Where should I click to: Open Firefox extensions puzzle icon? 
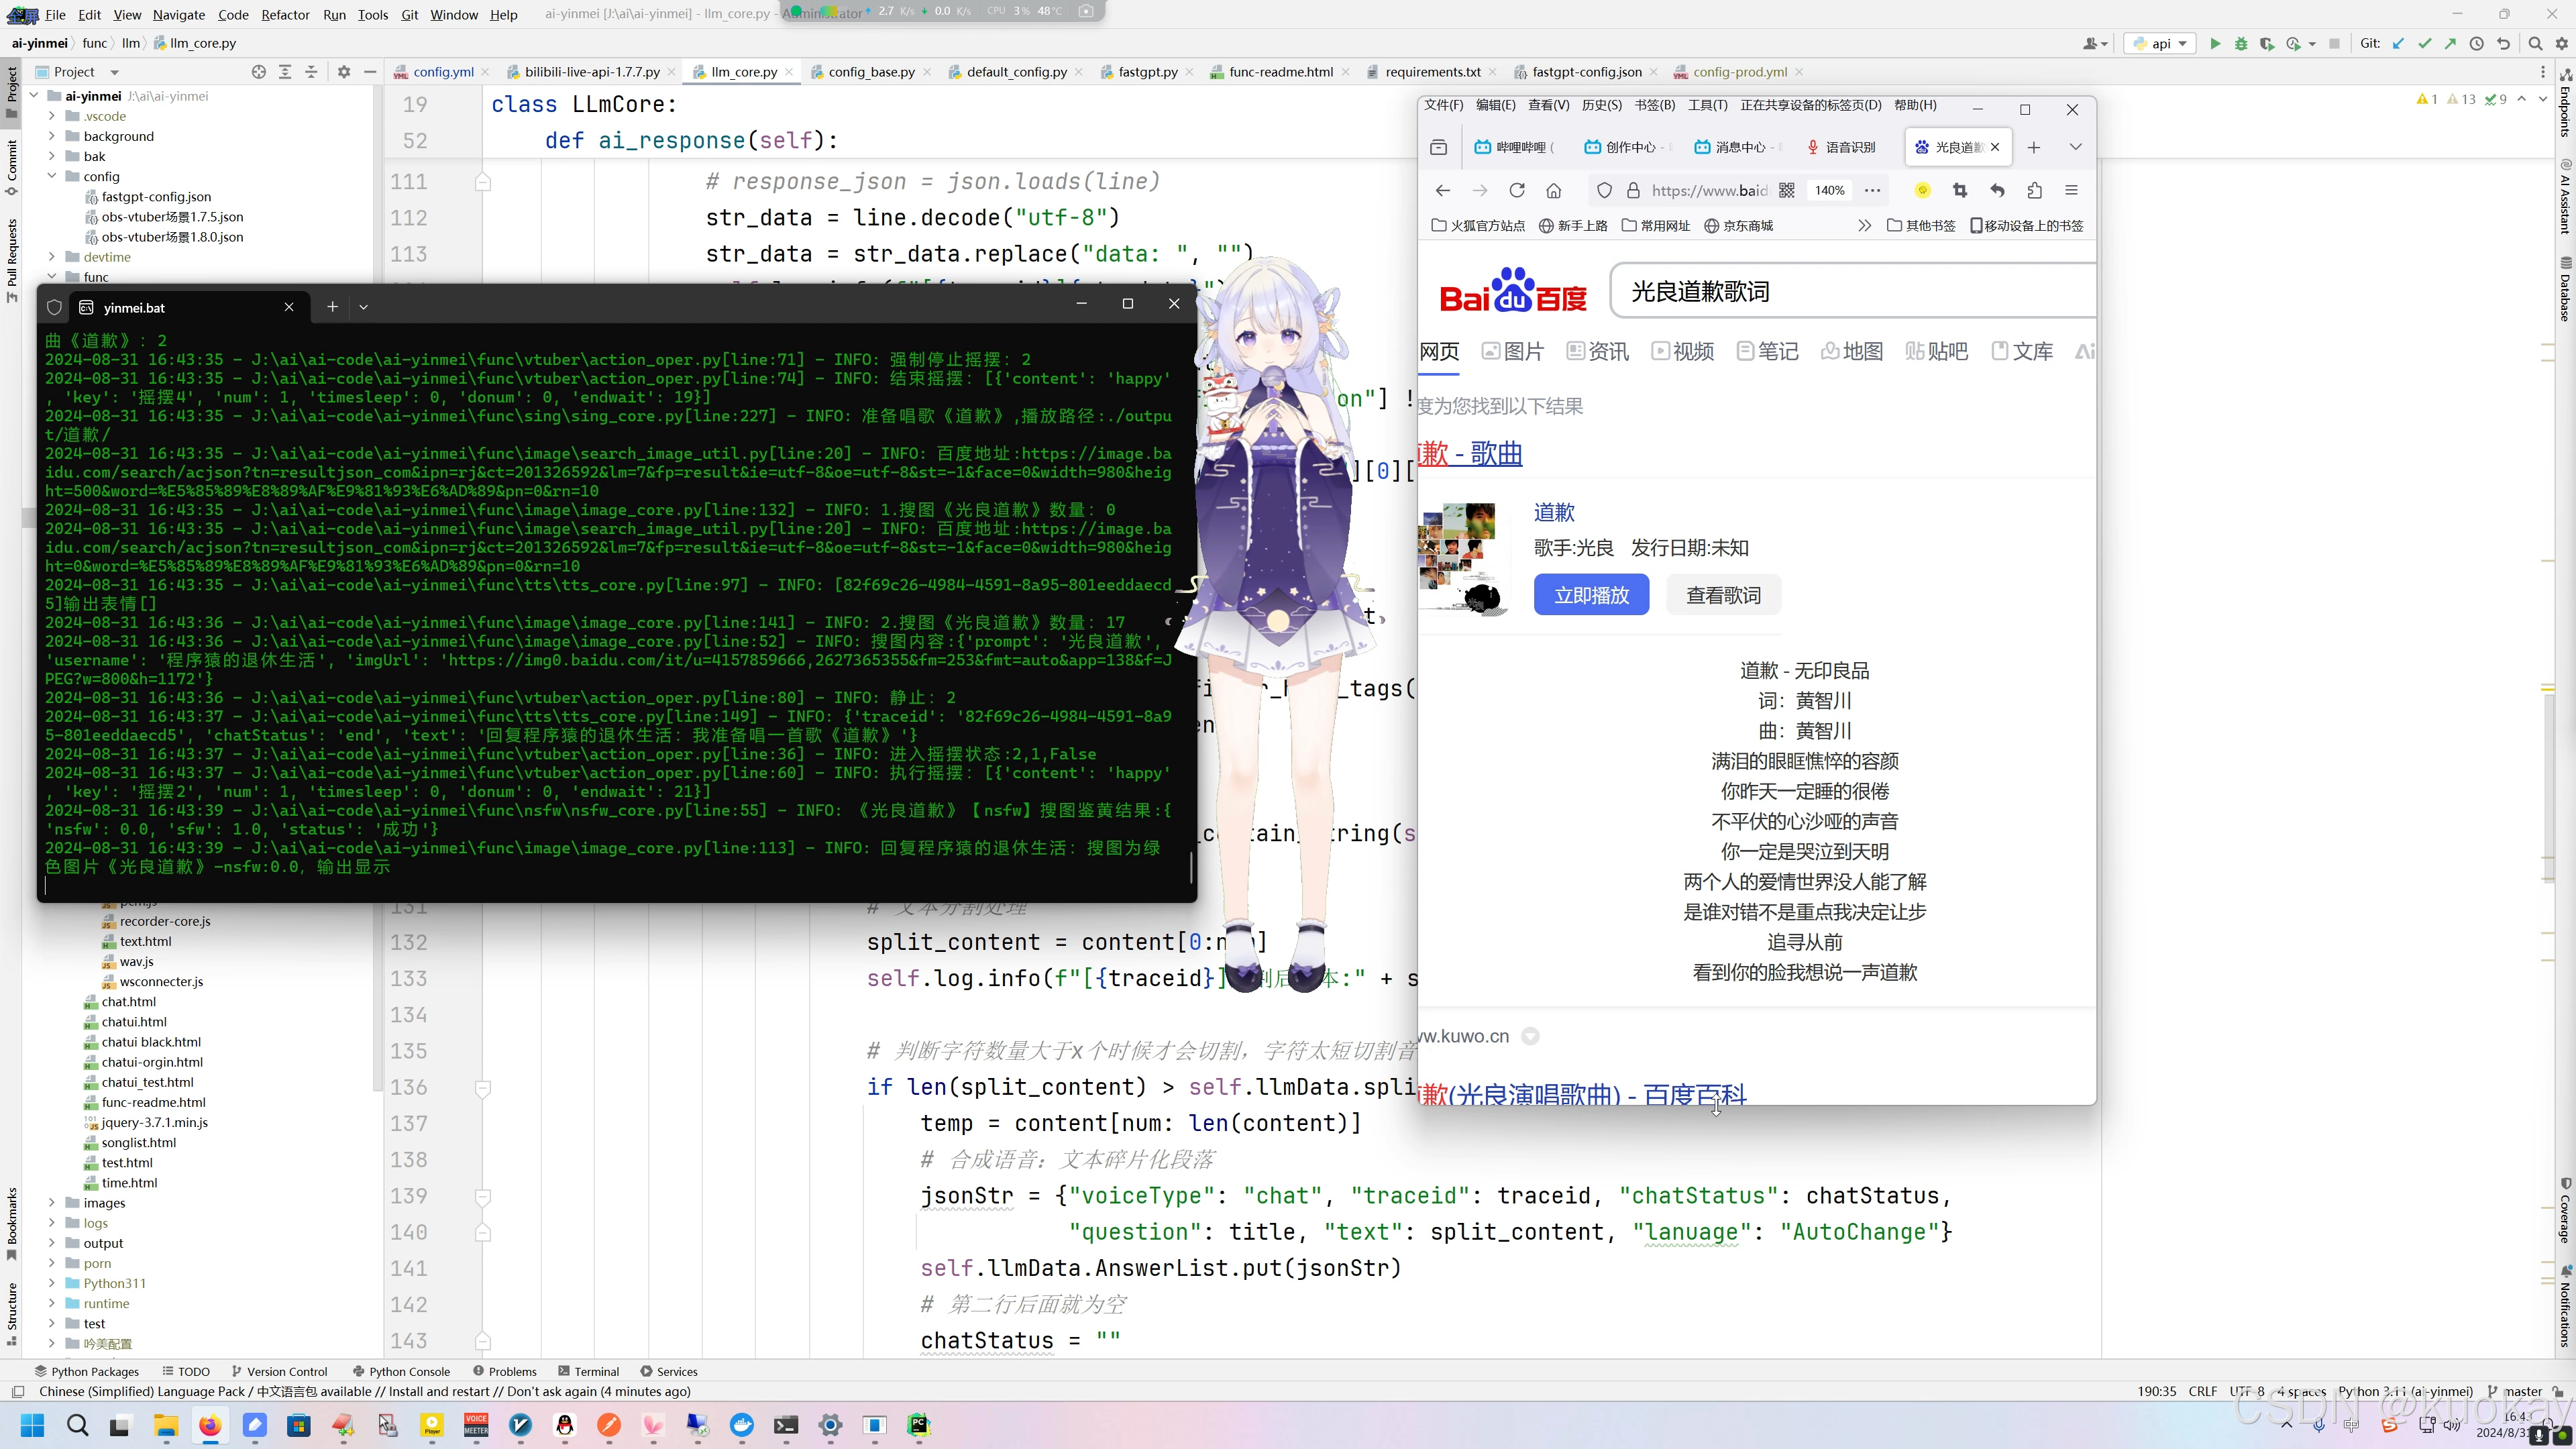(2034, 190)
